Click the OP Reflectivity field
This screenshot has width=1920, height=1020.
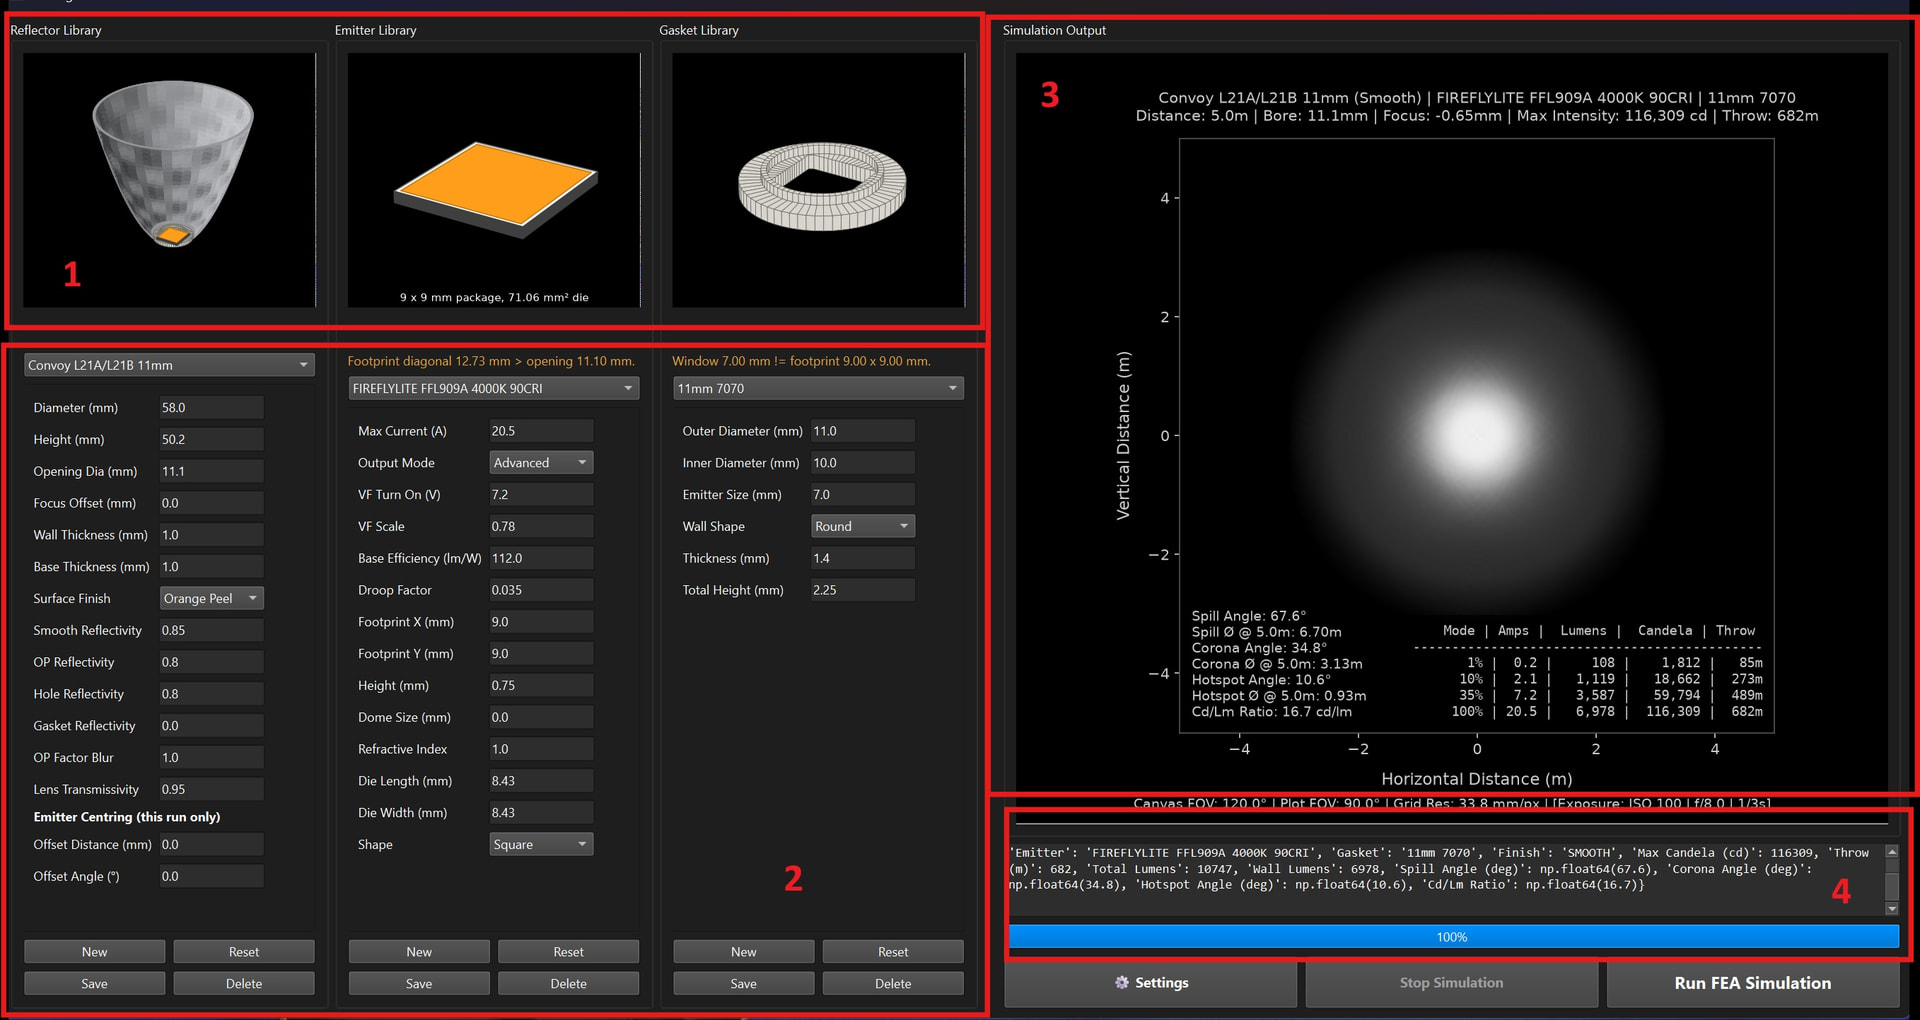[x=212, y=662]
